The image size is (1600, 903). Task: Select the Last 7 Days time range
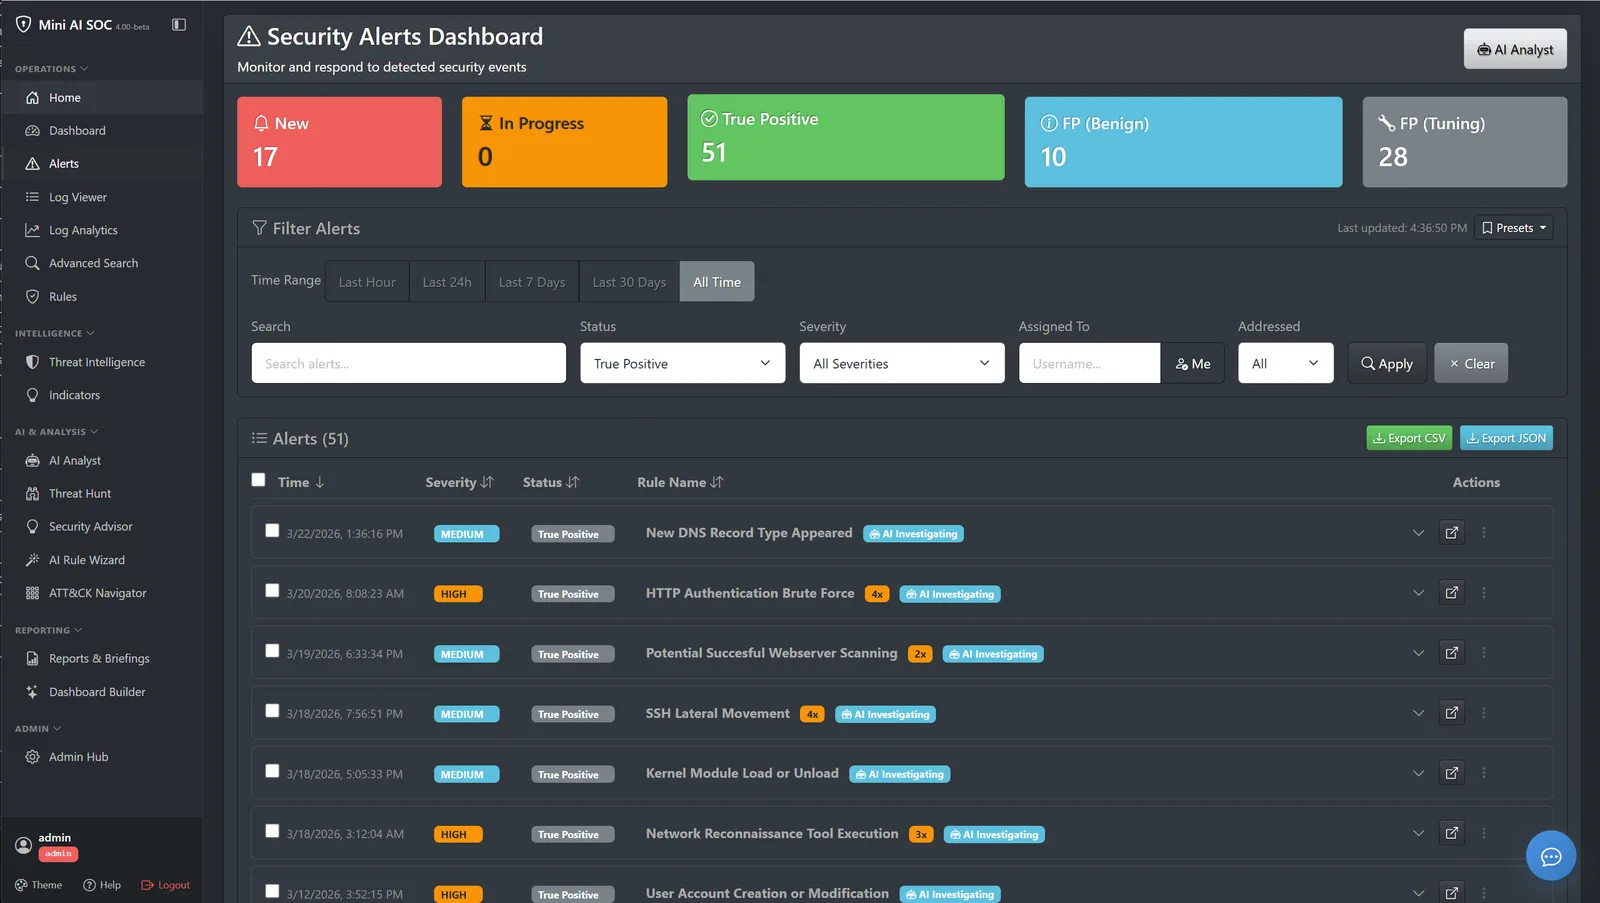pyautogui.click(x=532, y=281)
